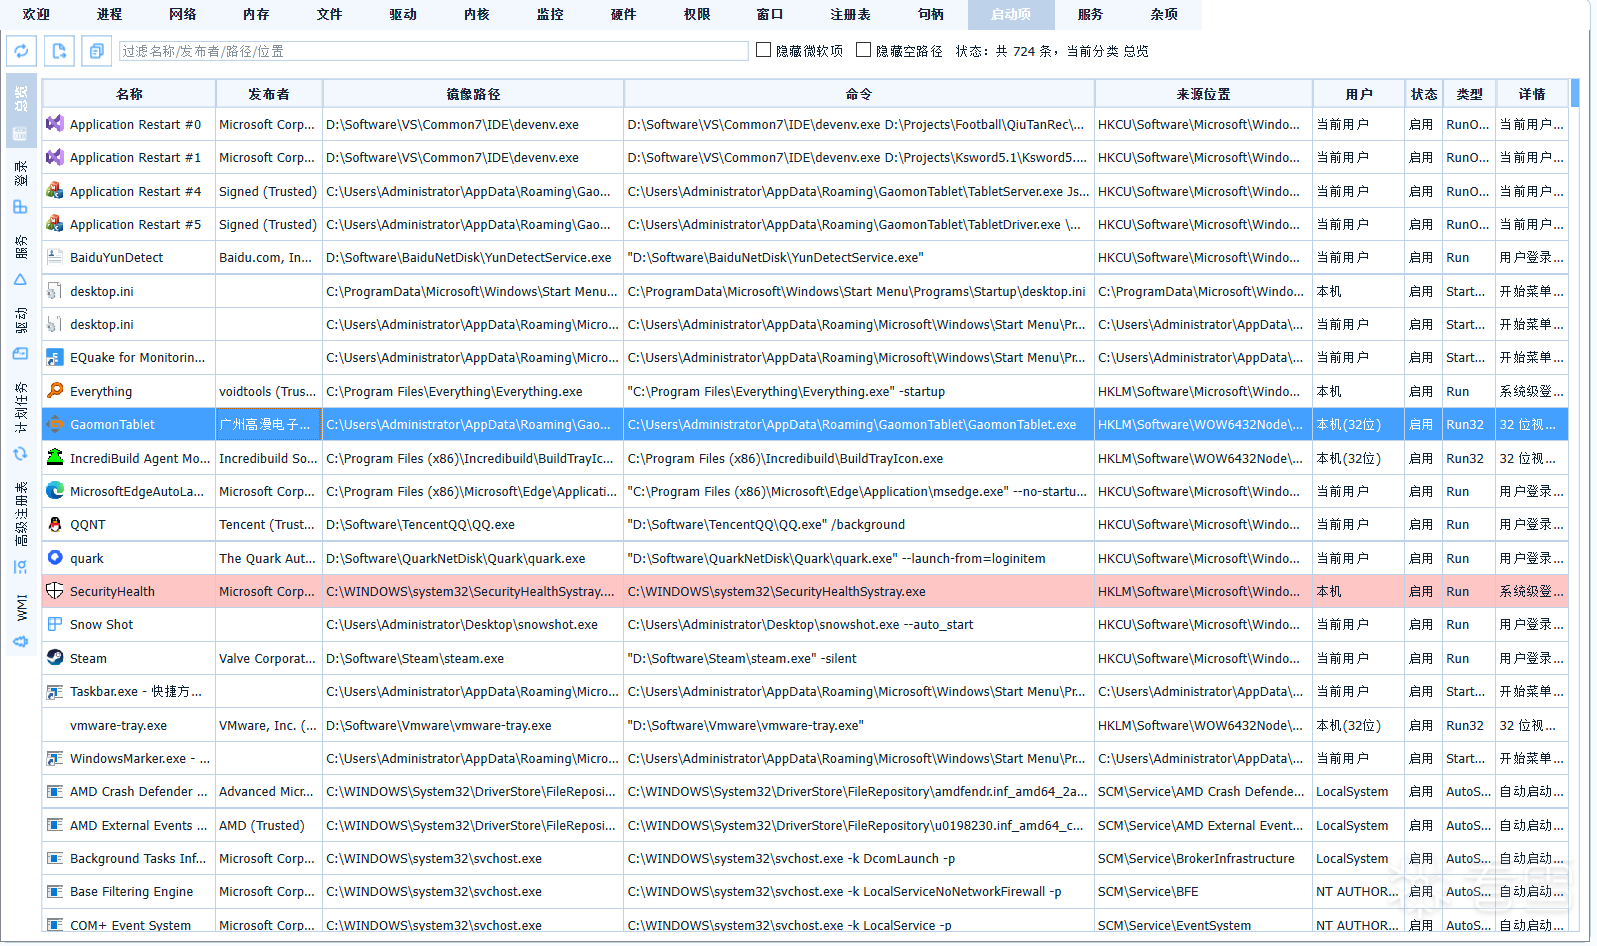Sort by the 来源位置 column header
The height and width of the screenshot is (946, 1597).
1204,94
